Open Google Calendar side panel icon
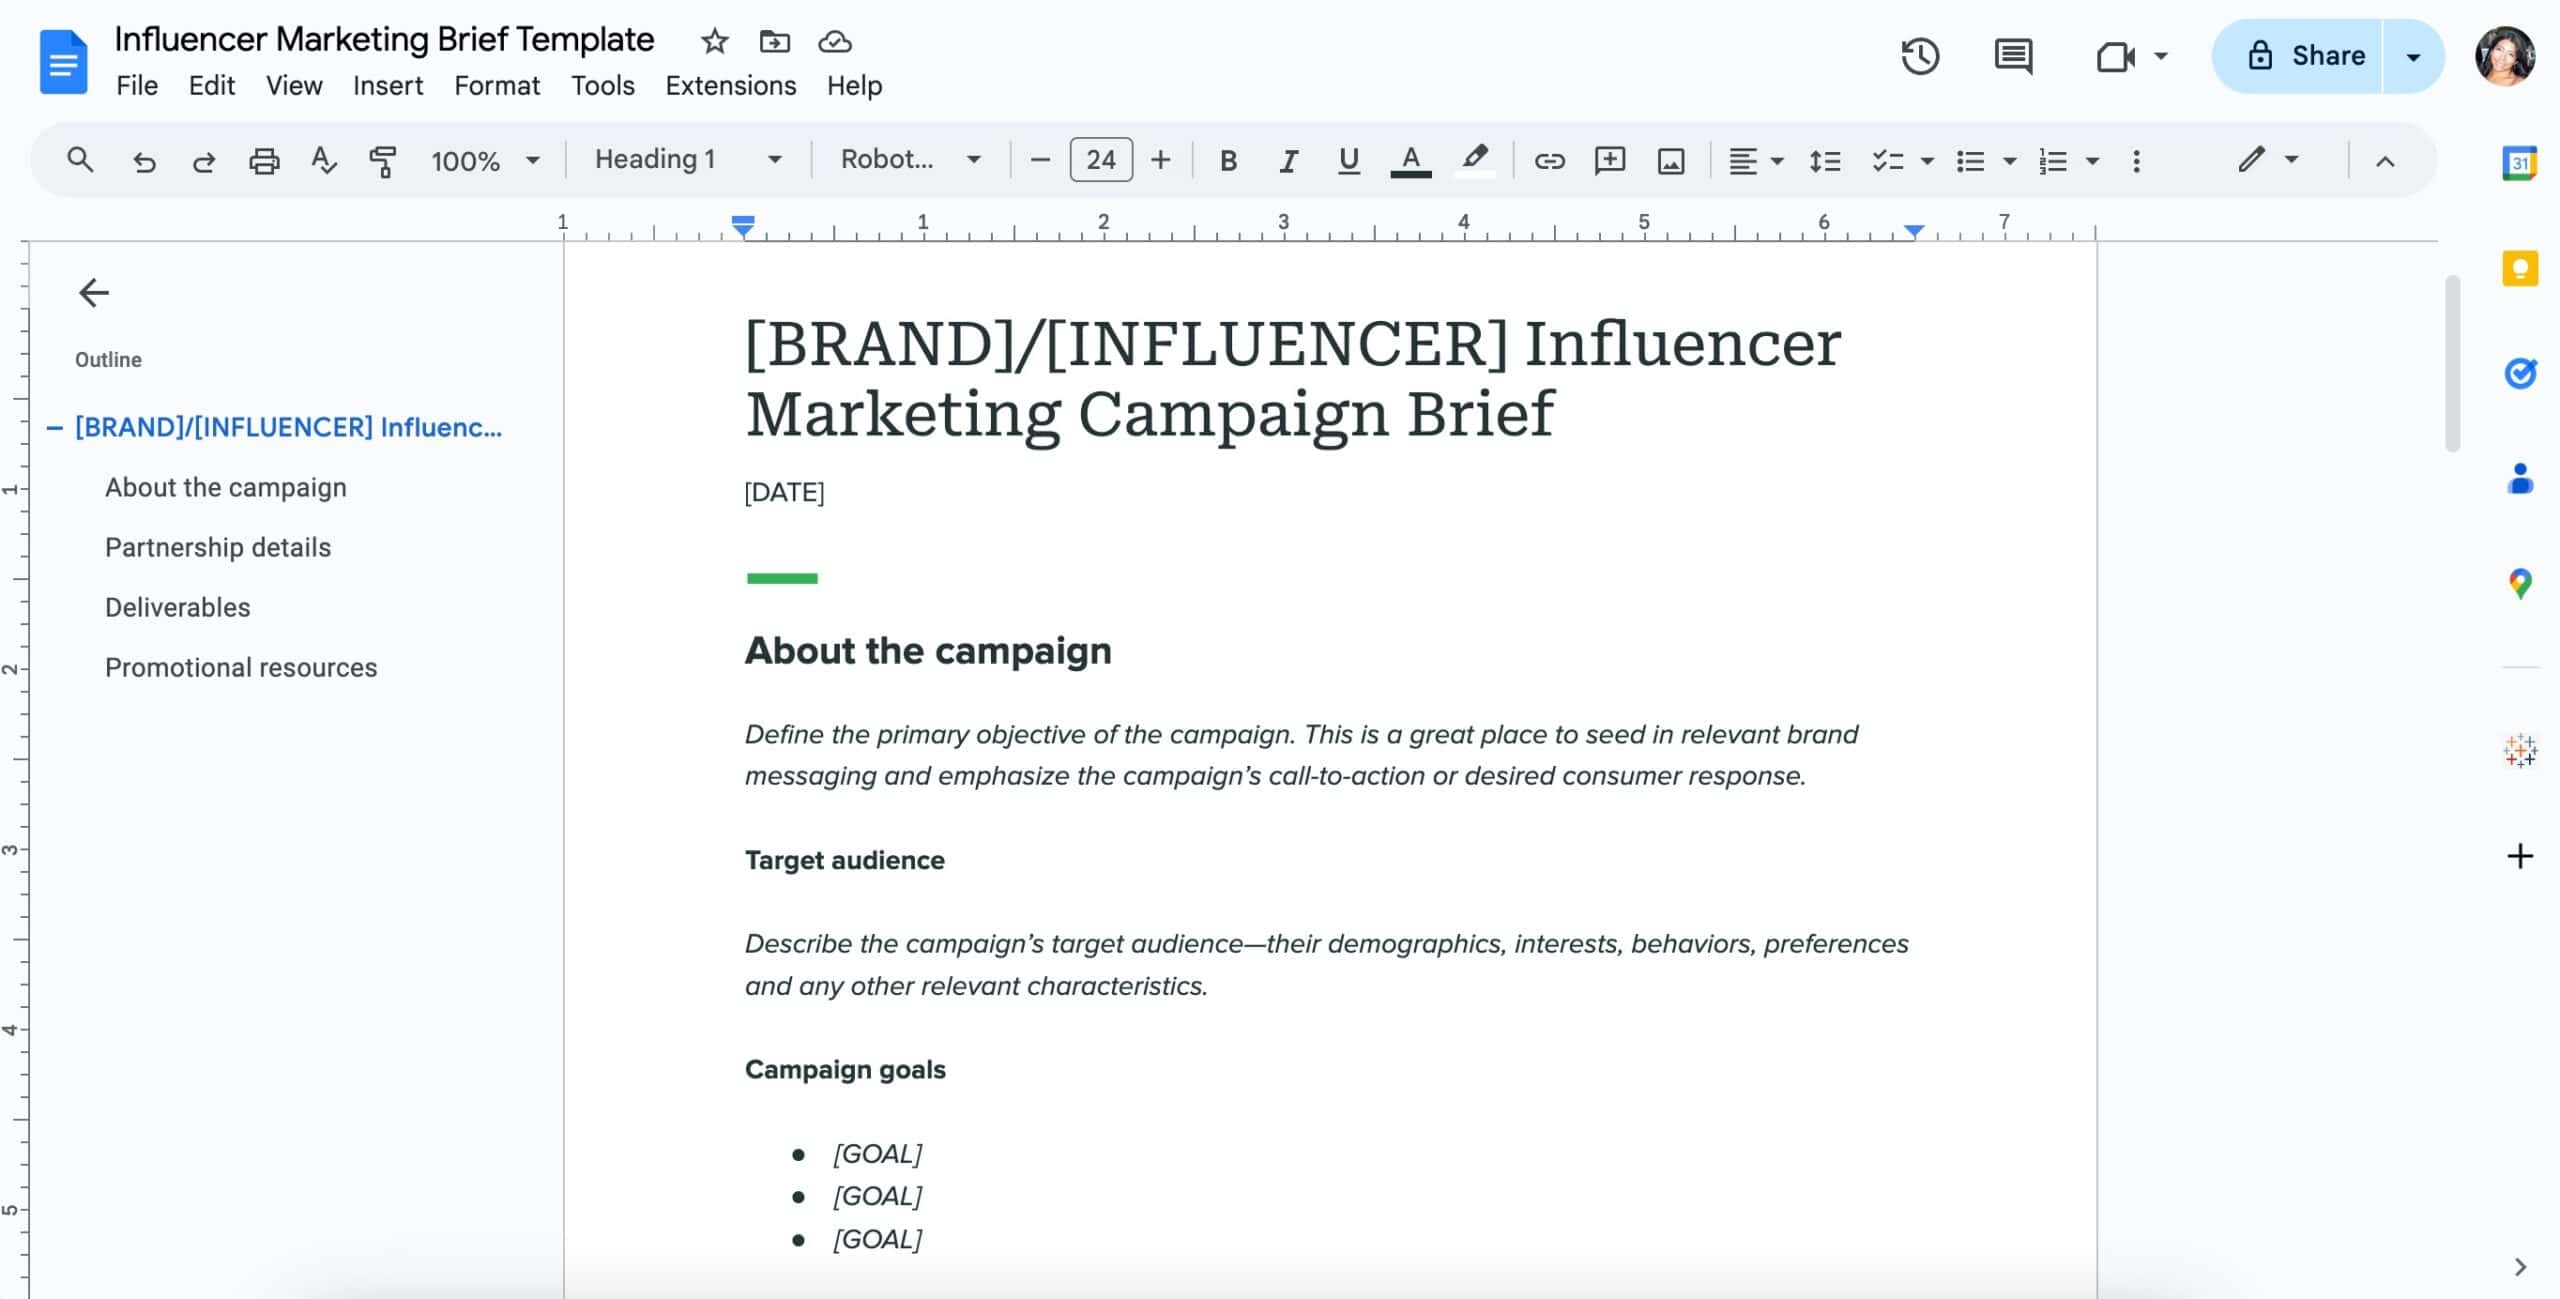 coord(2519,163)
